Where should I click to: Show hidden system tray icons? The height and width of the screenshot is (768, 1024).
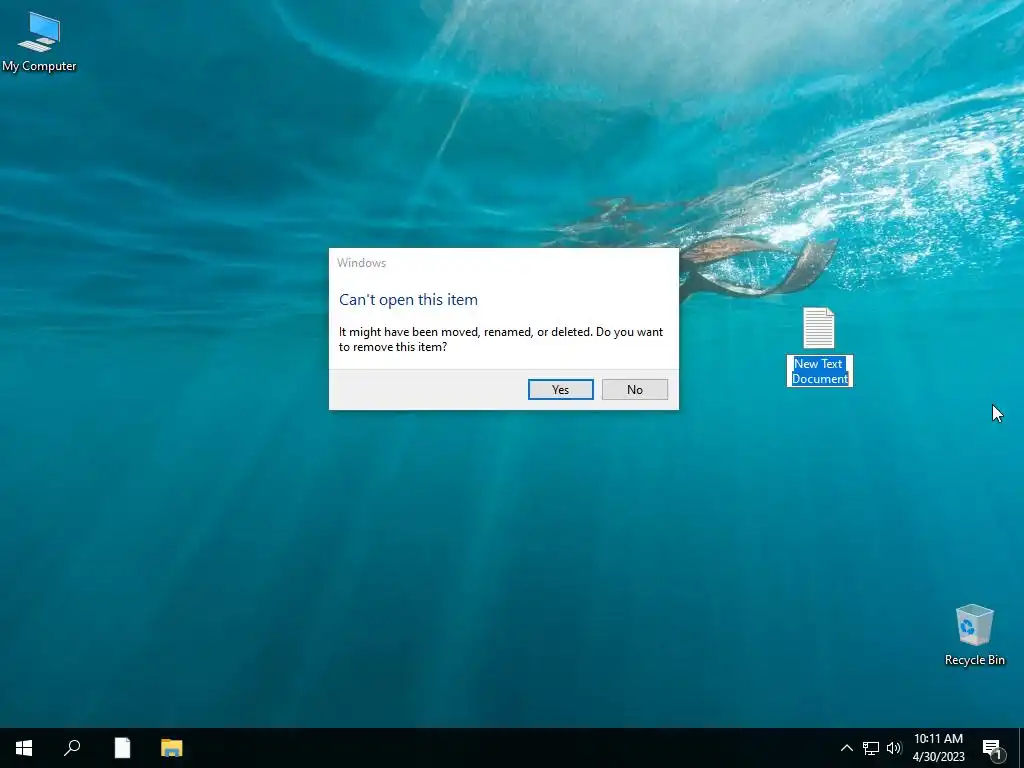846,748
